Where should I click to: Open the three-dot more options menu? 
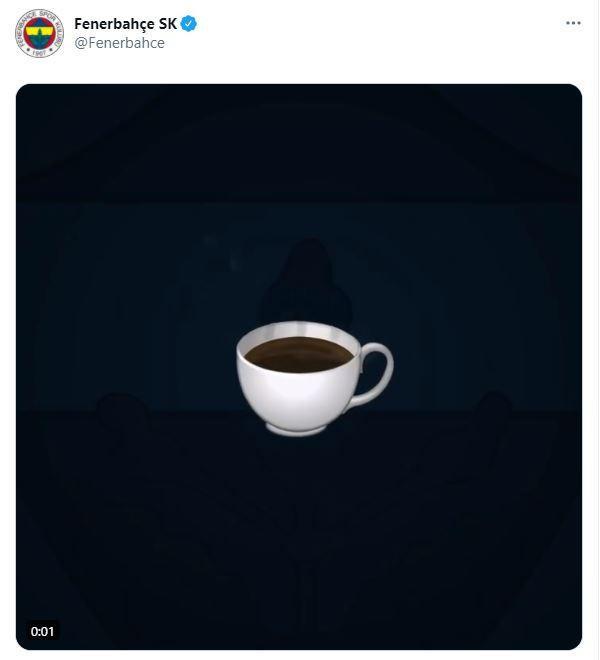pyautogui.click(x=573, y=23)
